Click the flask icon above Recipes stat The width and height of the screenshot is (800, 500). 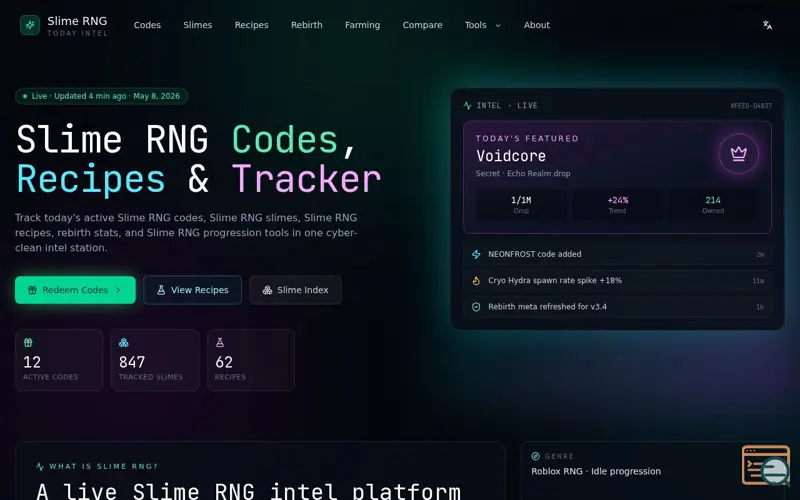point(220,343)
